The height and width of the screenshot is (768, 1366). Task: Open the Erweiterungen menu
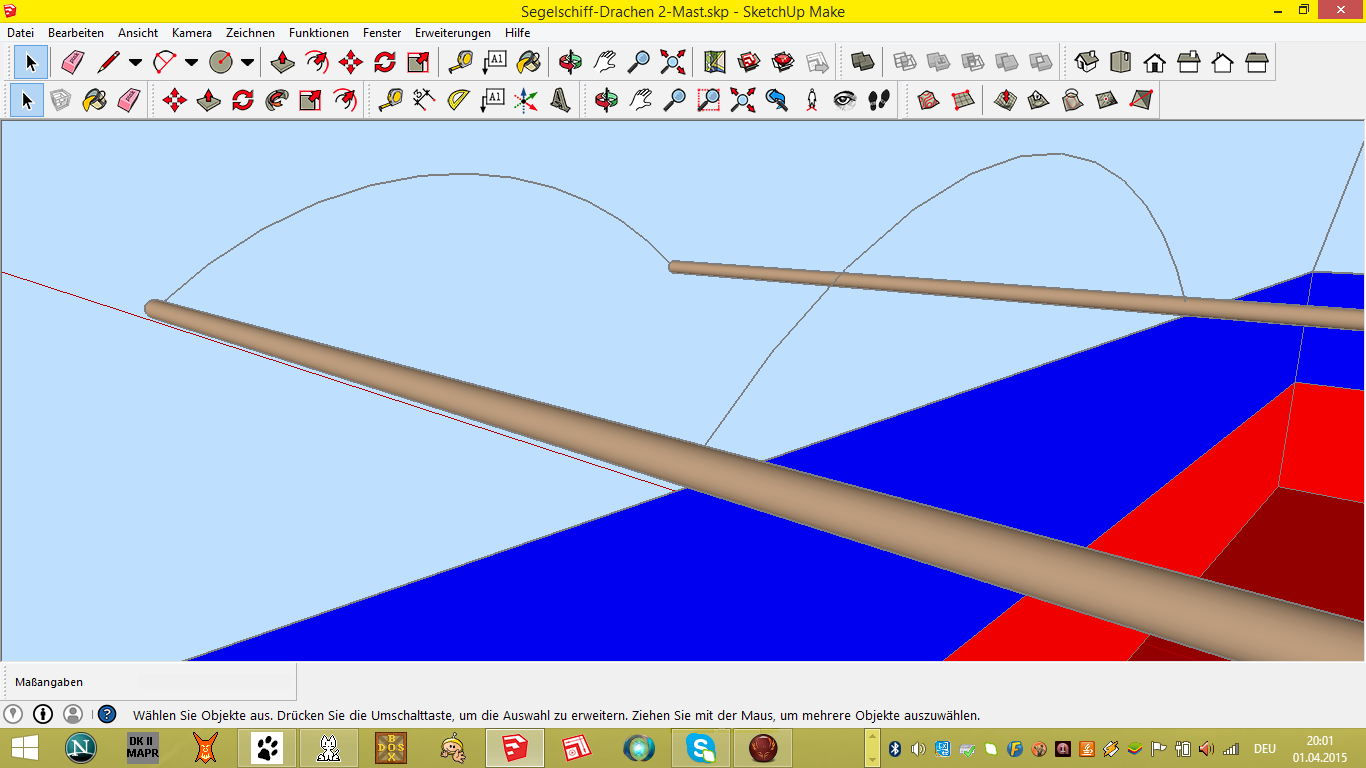tap(453, 33)
